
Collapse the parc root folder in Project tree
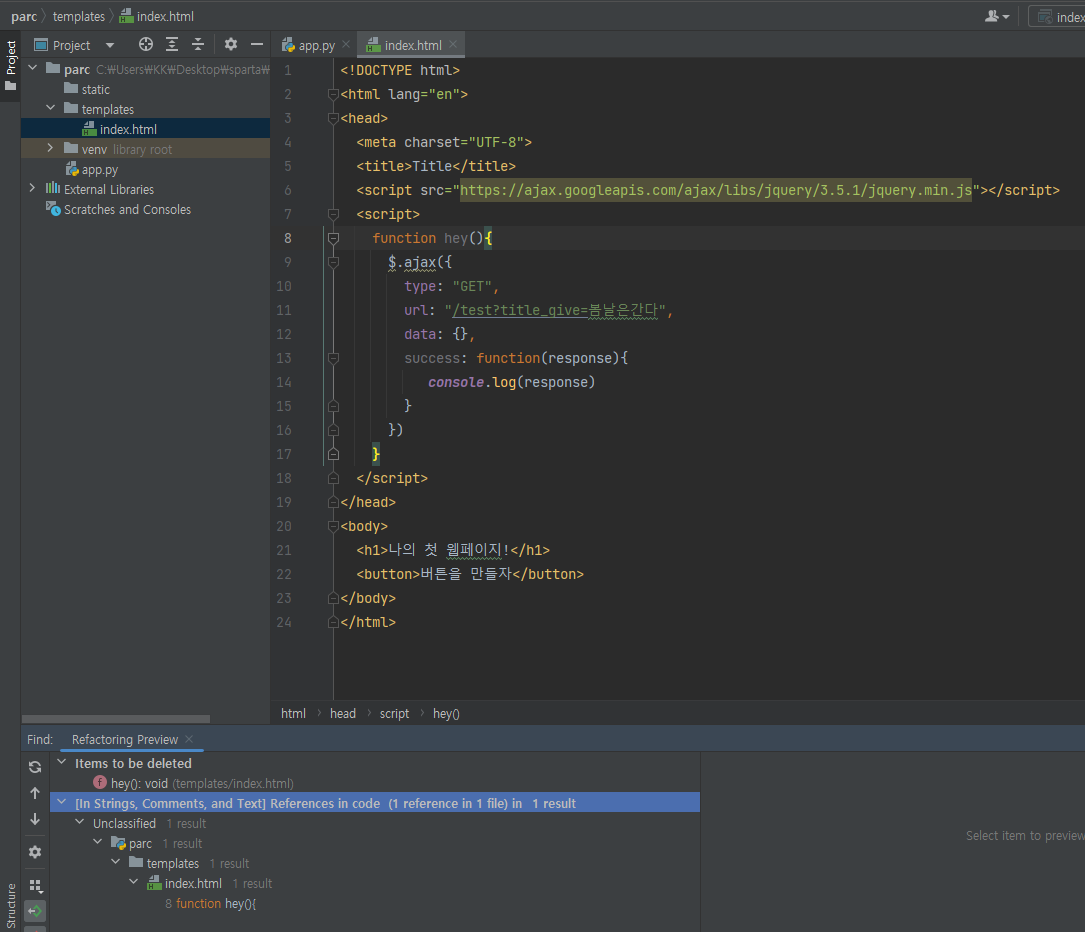pyautogui.click(x=33, y=68)
